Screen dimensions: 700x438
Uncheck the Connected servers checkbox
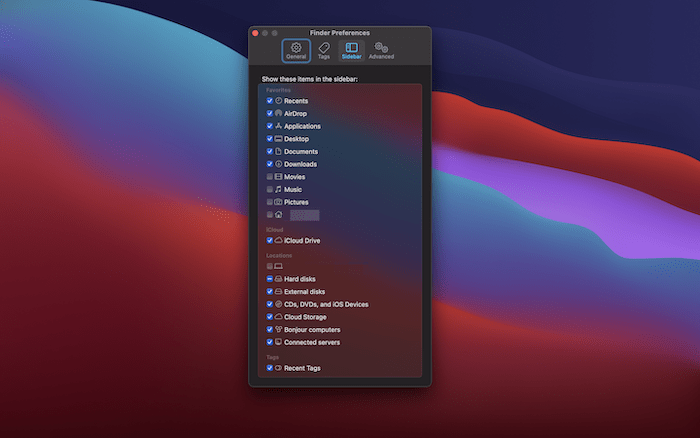coord(270,342)
